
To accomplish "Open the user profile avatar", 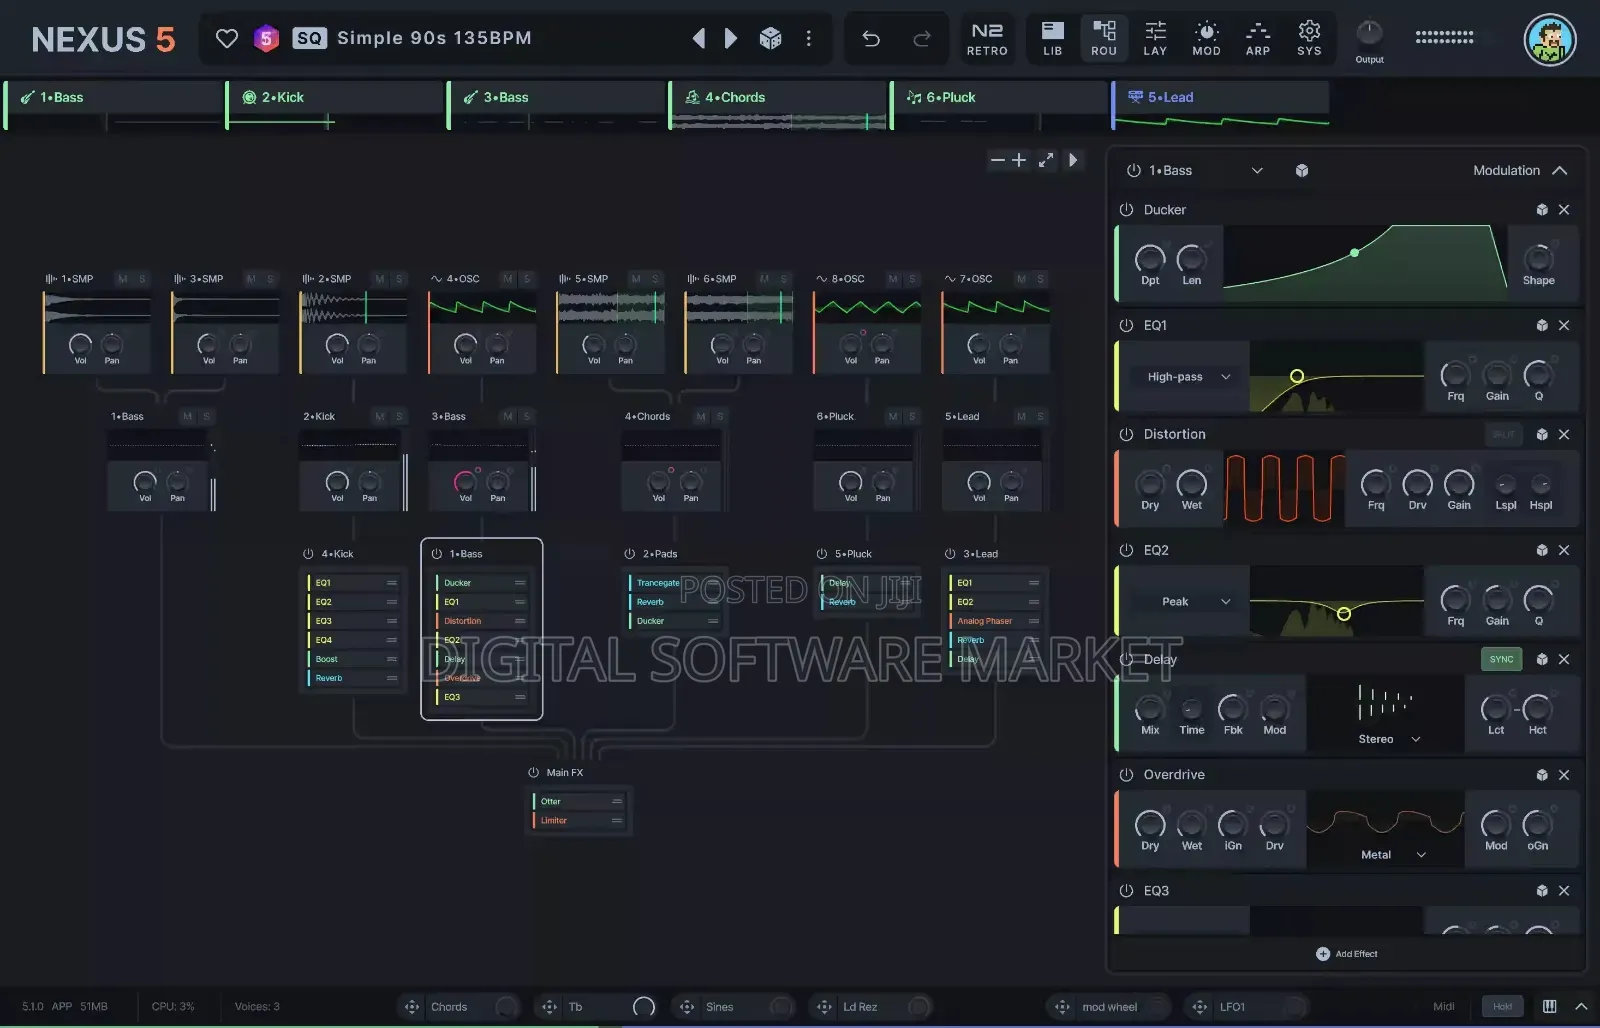I will pyautogui.click(x=1550, y=40).
